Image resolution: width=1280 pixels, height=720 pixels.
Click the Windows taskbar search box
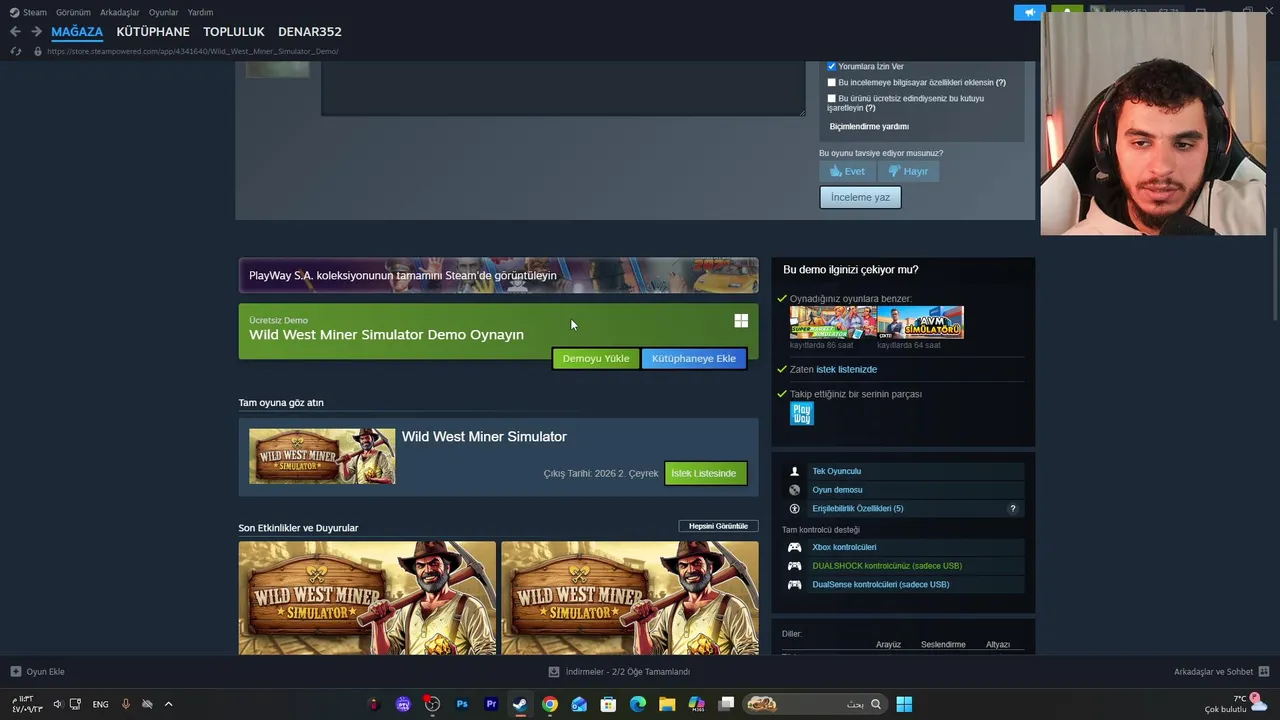pos(814,704)
